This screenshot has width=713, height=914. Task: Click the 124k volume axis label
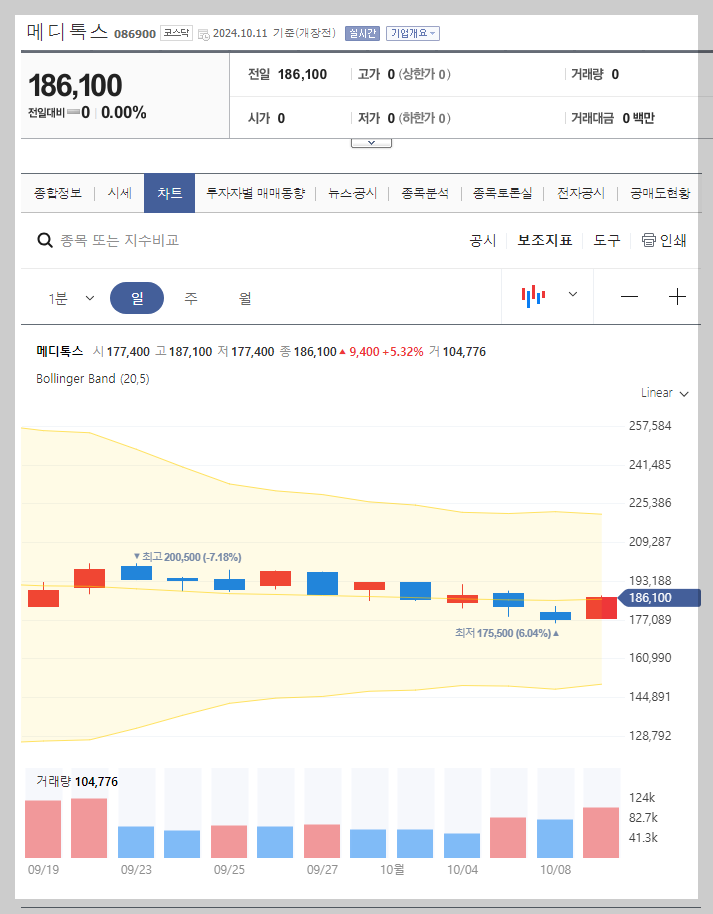642,798
